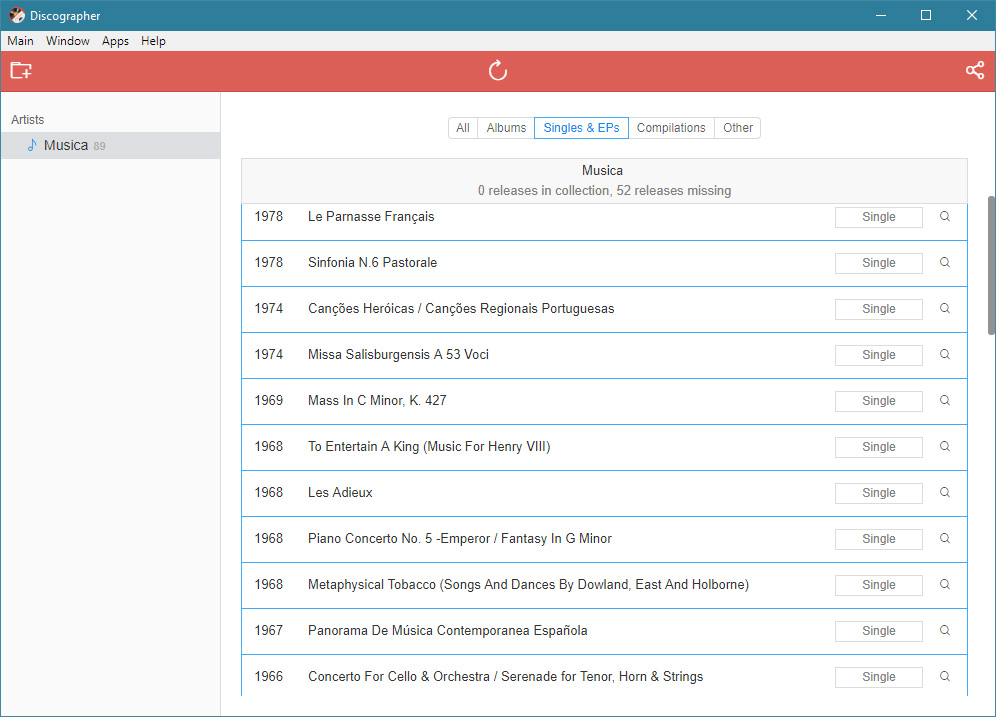This screenshot has height=717, width=996.
Task: Click the add folder icon
Action: point(21,71)
